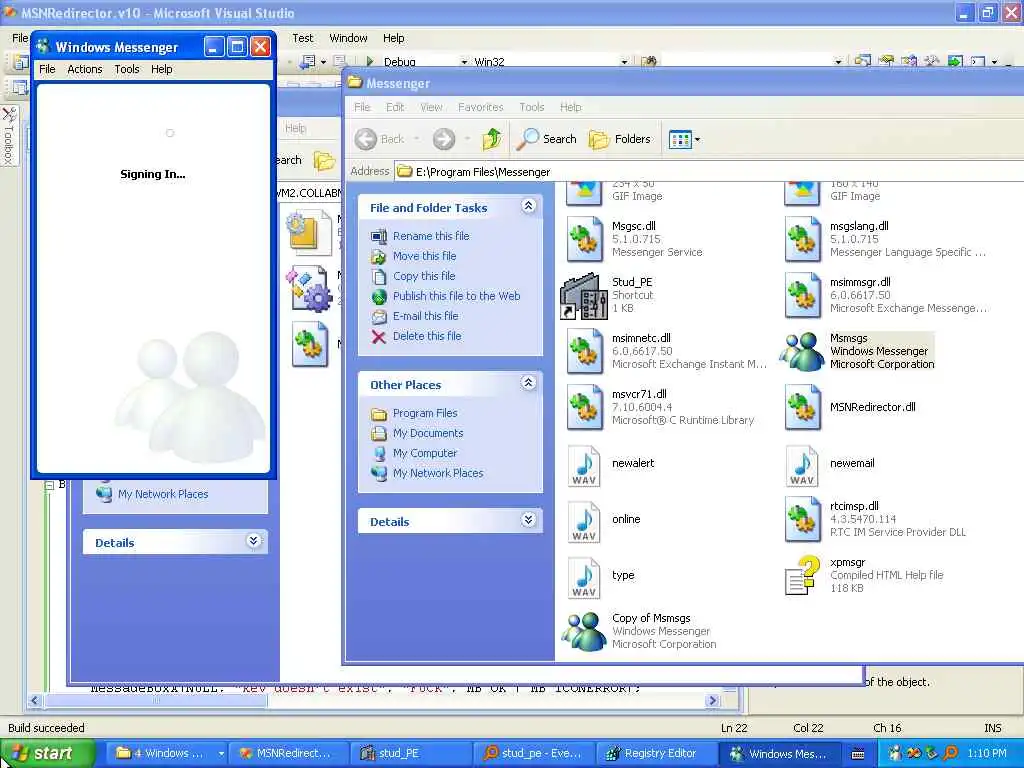Toggle Folders pane in Messenger explorer
The width and height of the screenshot is (1024, 768).
(620, 139)
